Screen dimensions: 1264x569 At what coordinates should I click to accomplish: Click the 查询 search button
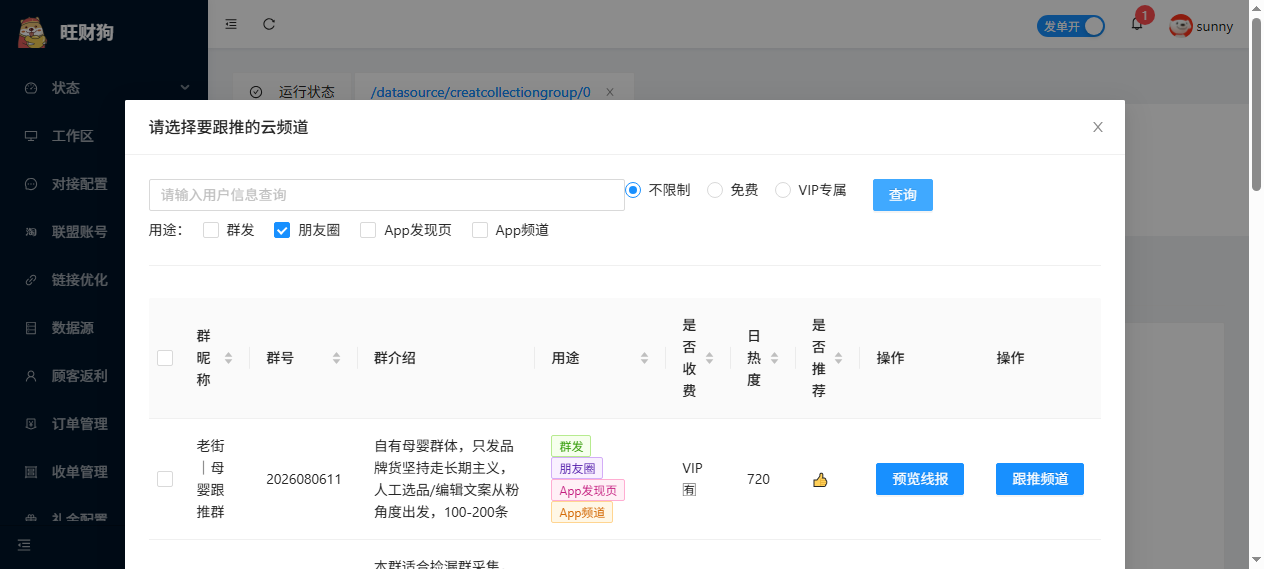pyautogui.click(x=903, y=195)
